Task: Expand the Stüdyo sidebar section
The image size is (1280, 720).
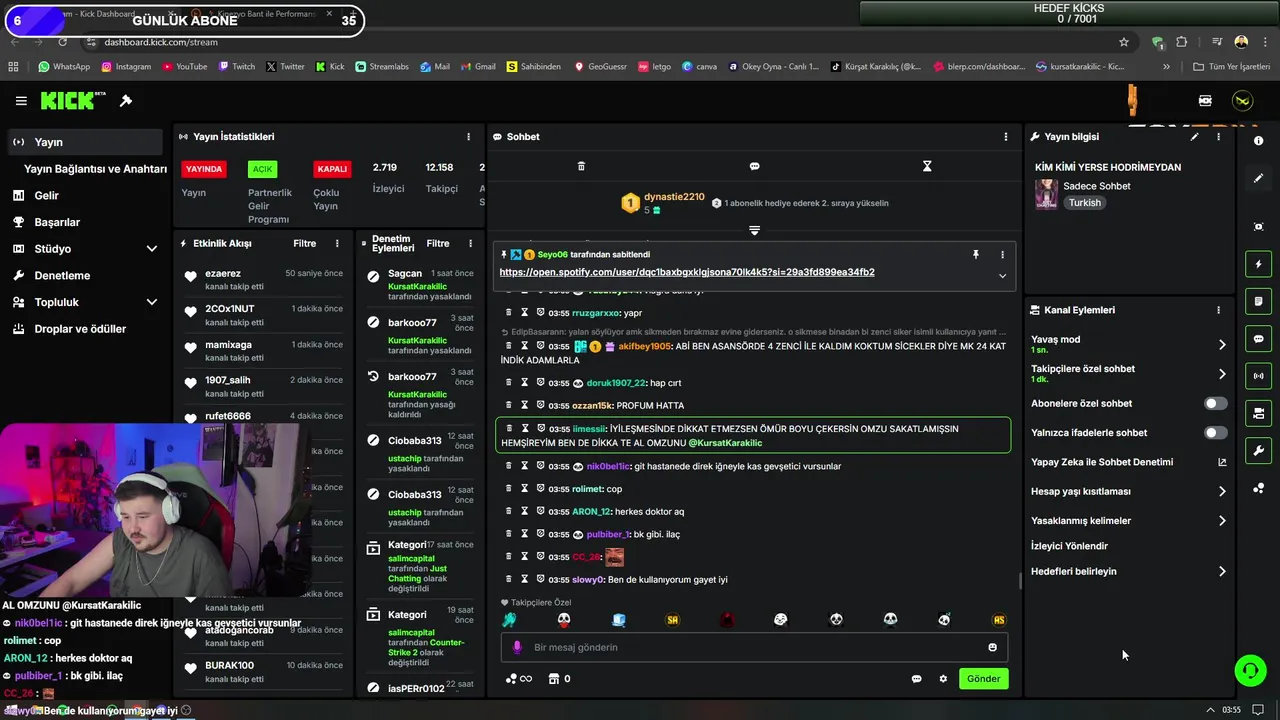Action: click(x=152, y=249)
